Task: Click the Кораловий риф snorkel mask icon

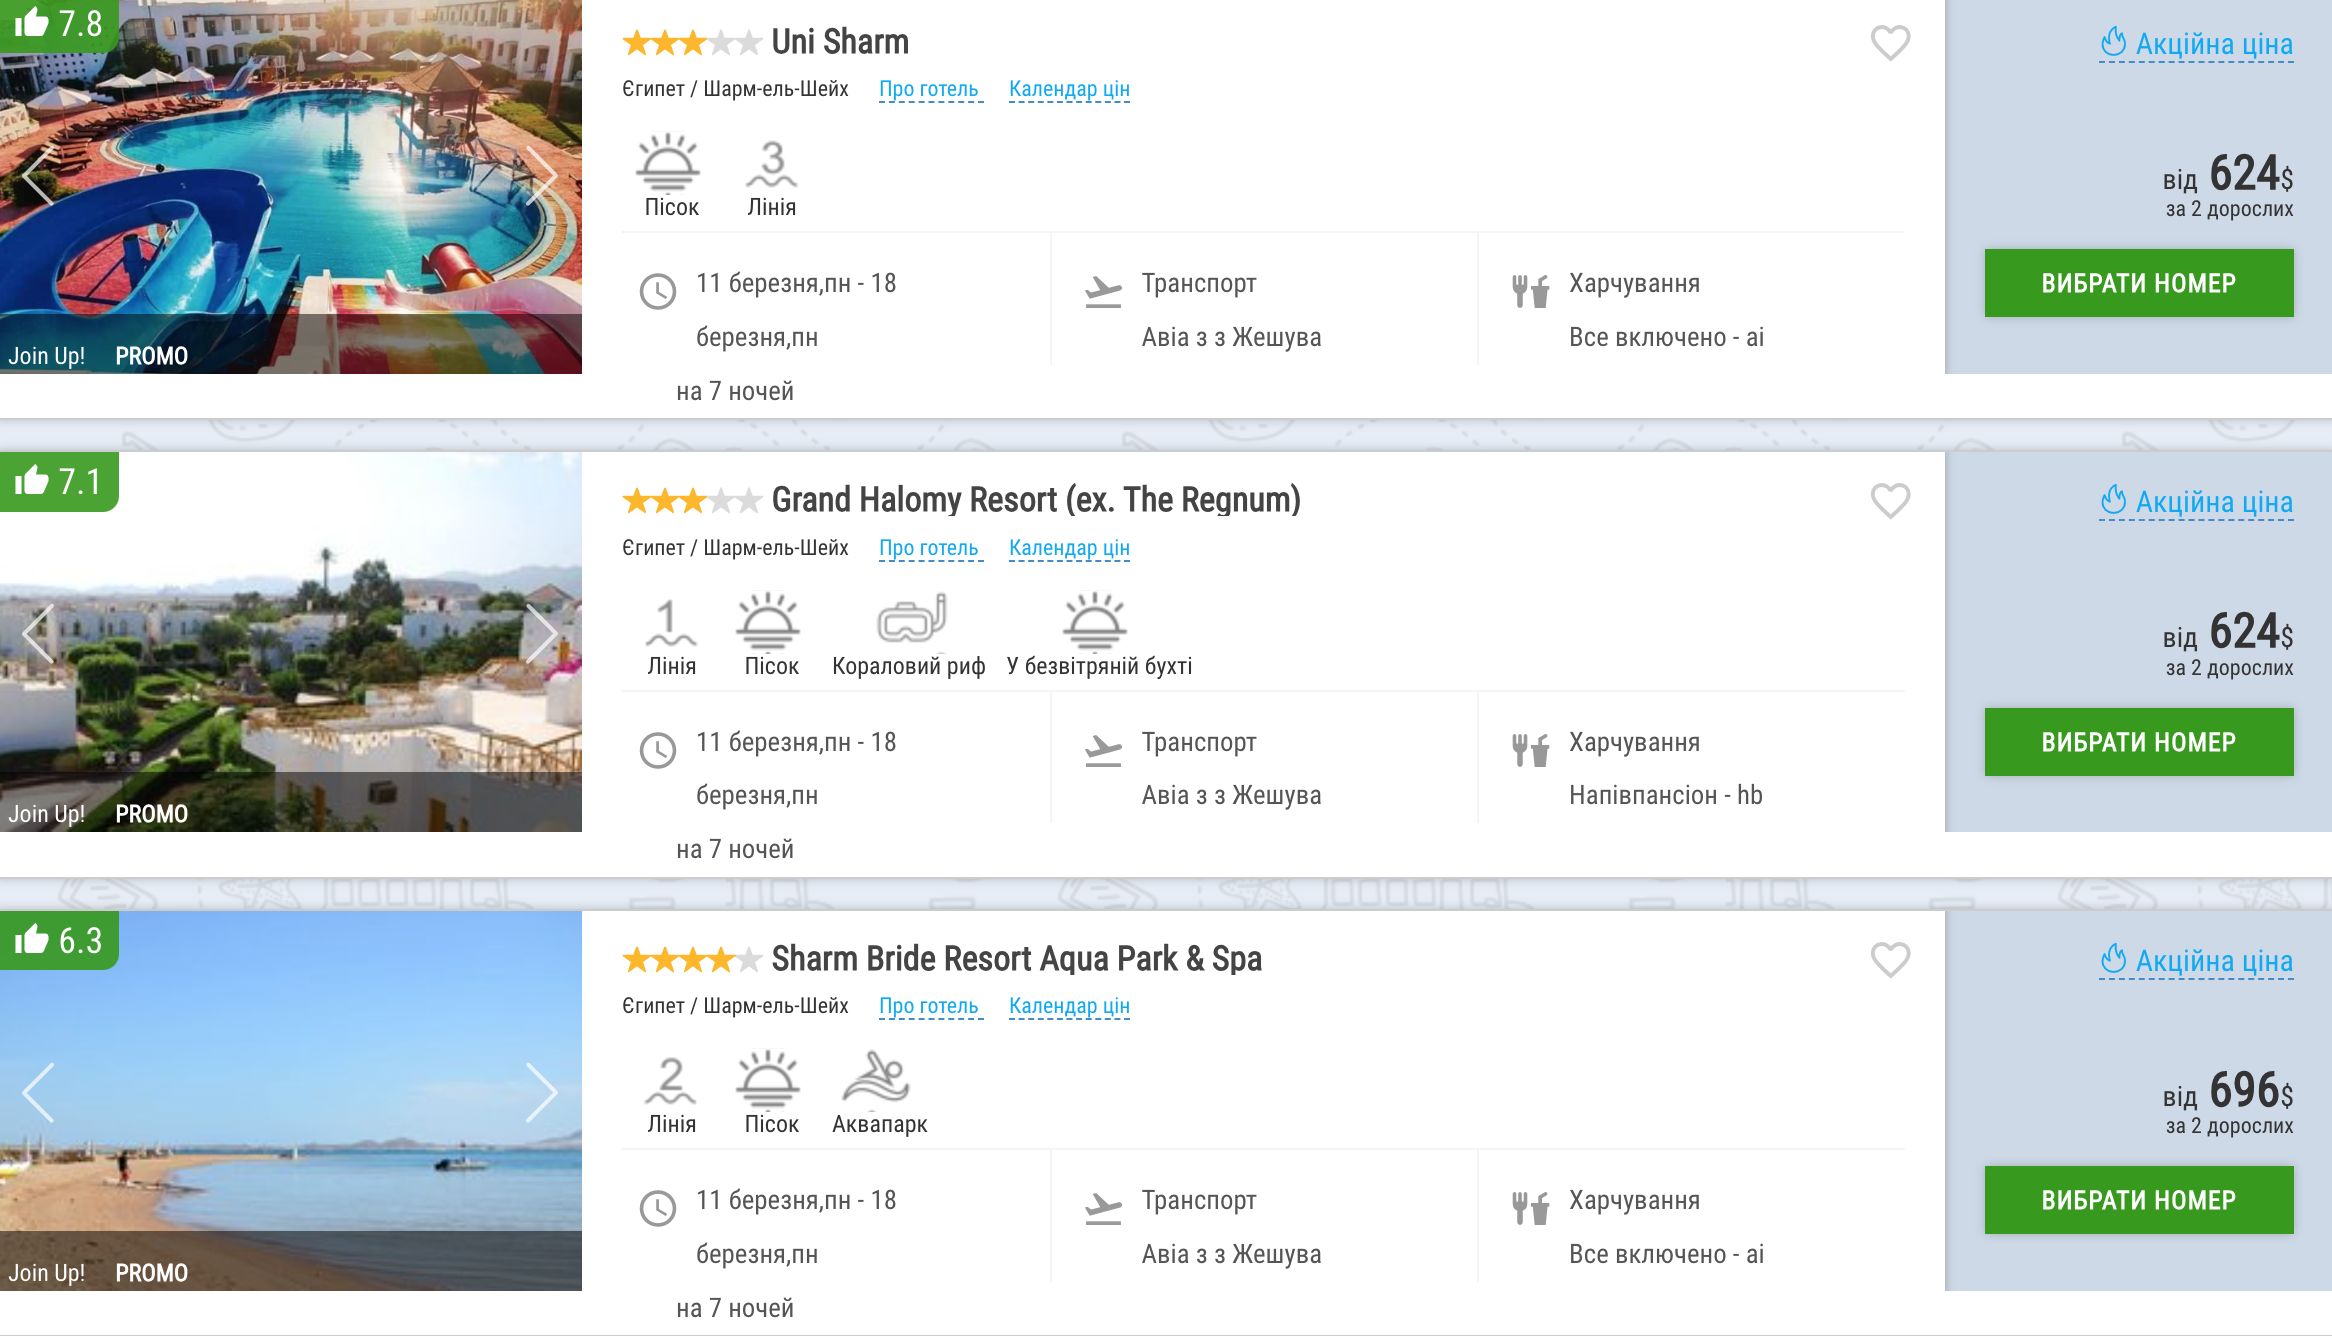Action: [911, 619]
